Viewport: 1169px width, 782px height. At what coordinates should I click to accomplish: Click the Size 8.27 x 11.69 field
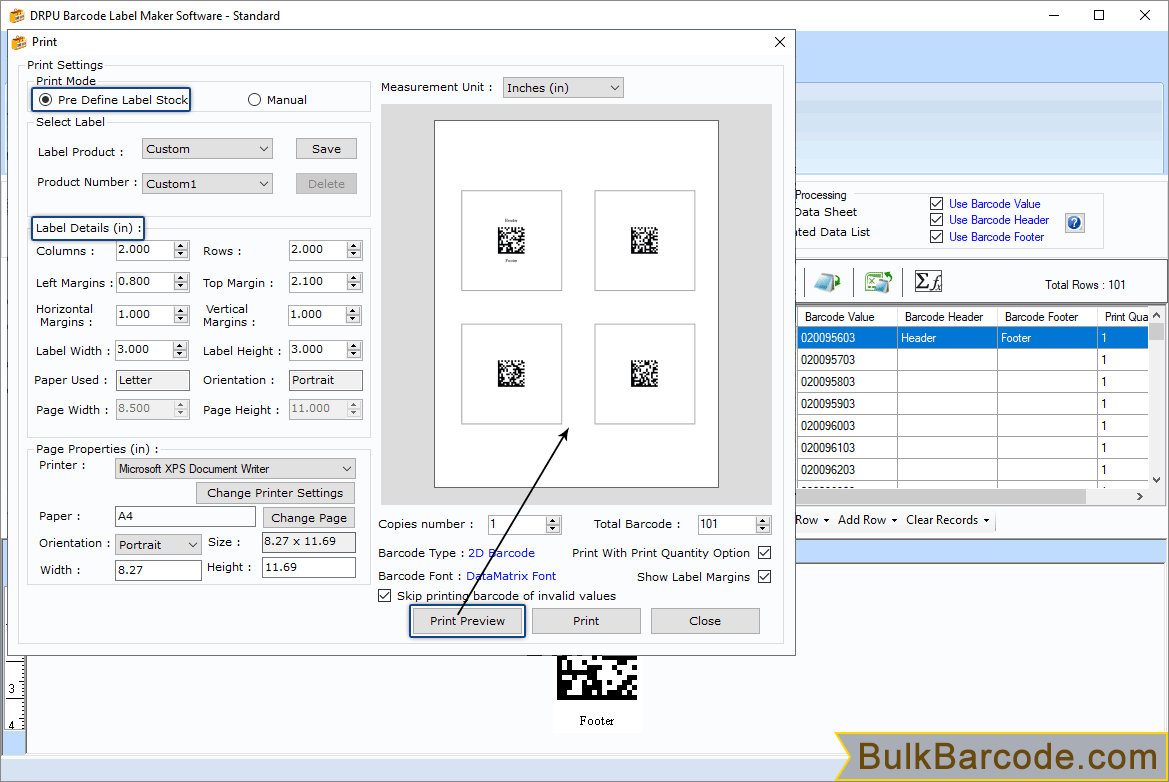[309, 542]
